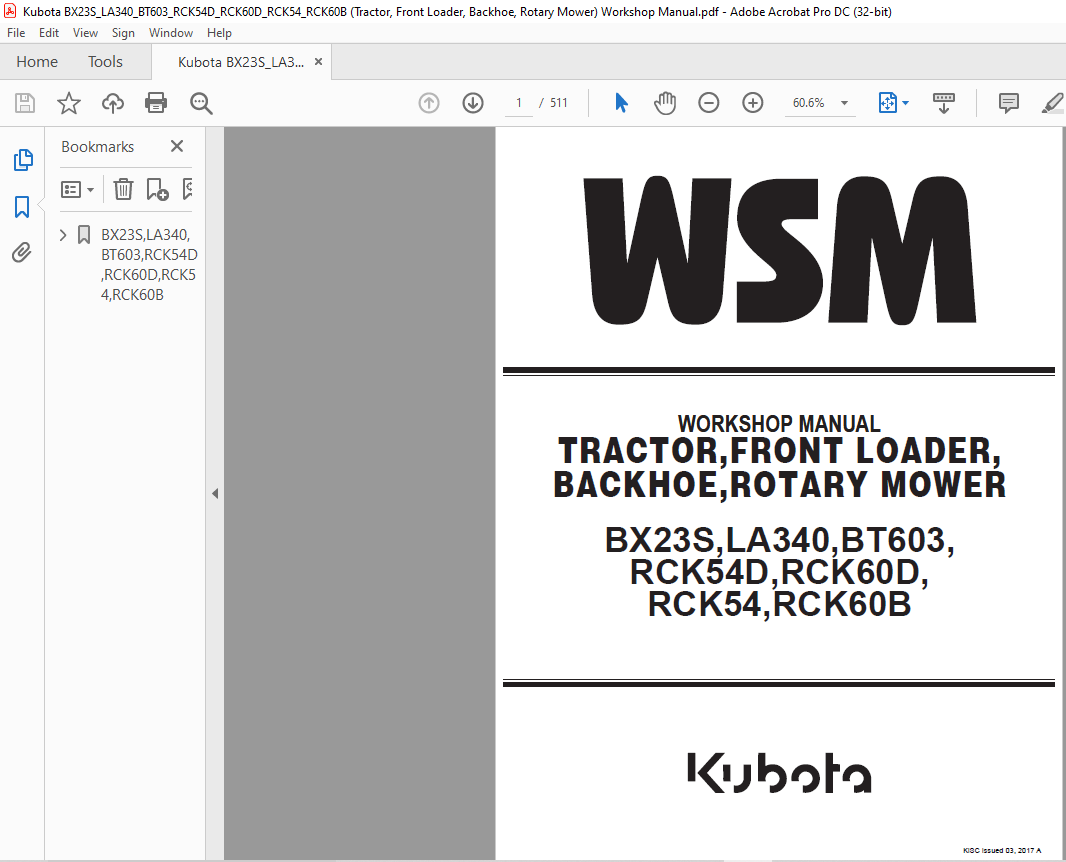Click the scrolling mode toolbar icon

pyautogui.click(x=944, y=103)
